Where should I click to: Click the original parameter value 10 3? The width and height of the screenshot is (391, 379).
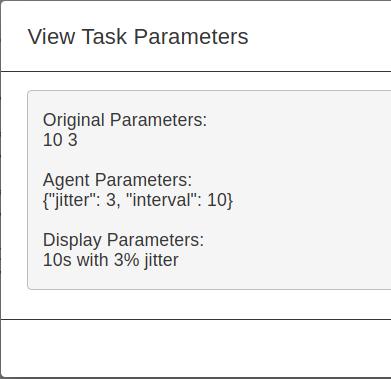tap(60, 140)
